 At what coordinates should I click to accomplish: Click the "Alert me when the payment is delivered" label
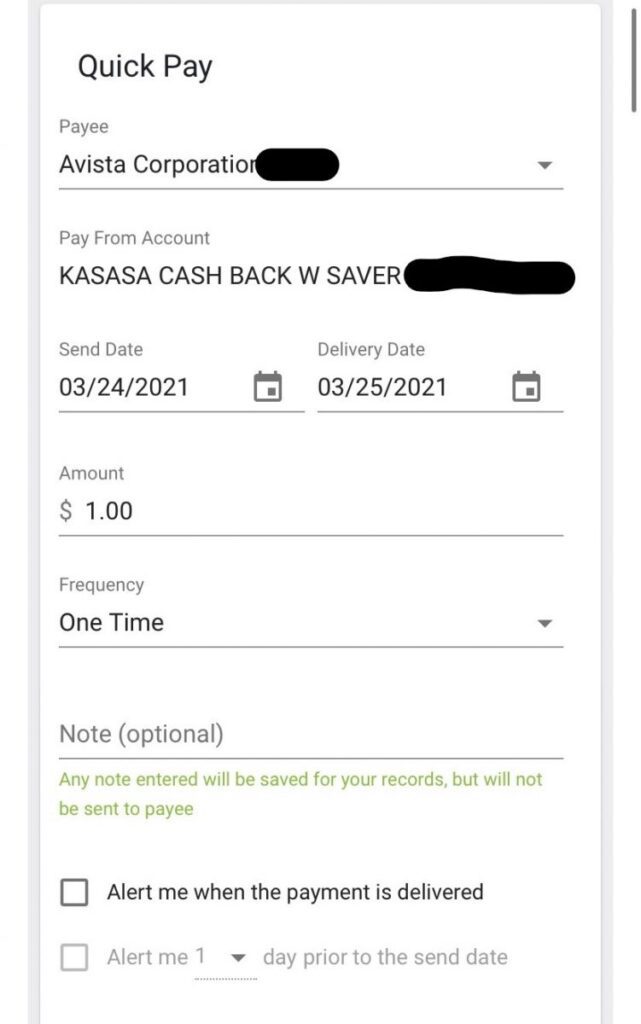(x=295, y=892)
